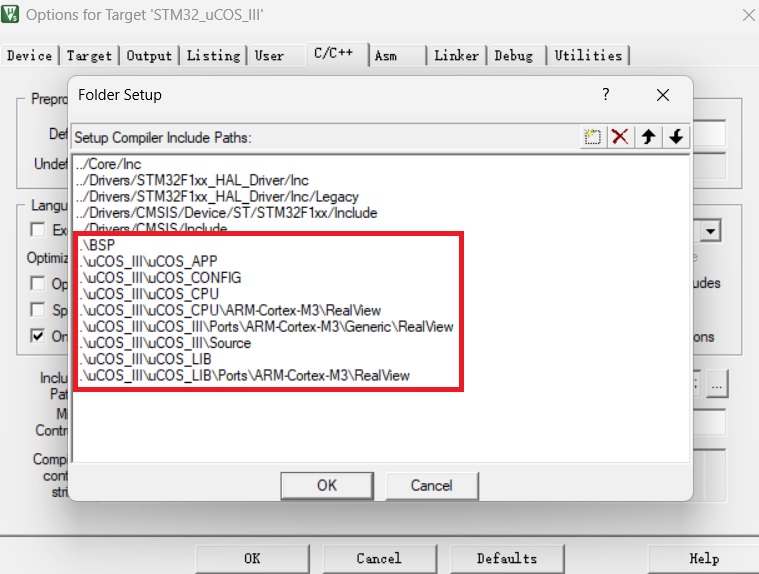
Task: Select the .\uCOS_III\uCOS_CPU path
Action: tap(149, 294)
